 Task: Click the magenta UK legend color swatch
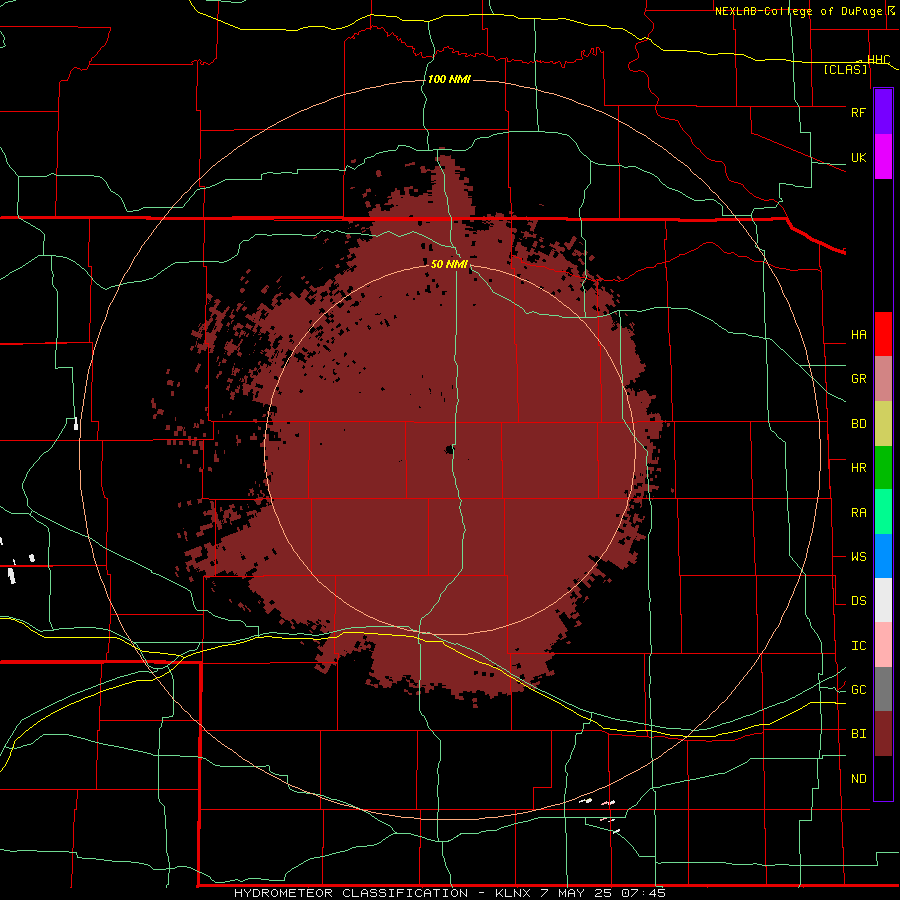[x=883, y=157]
